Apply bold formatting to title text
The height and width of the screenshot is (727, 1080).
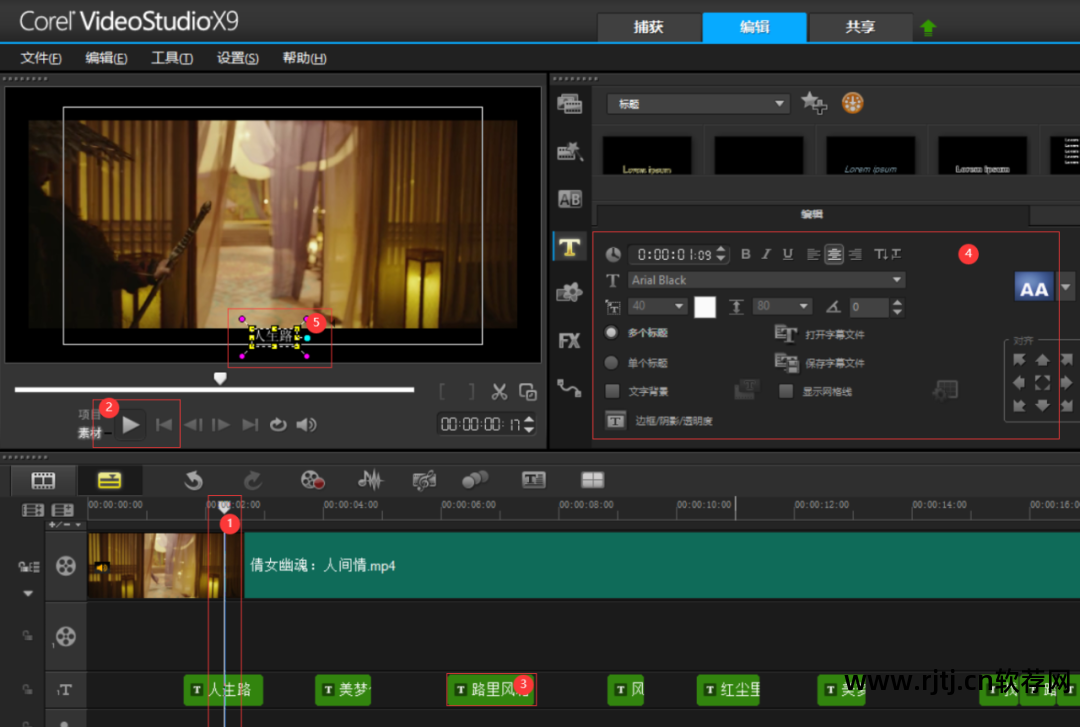click(745, 254)
